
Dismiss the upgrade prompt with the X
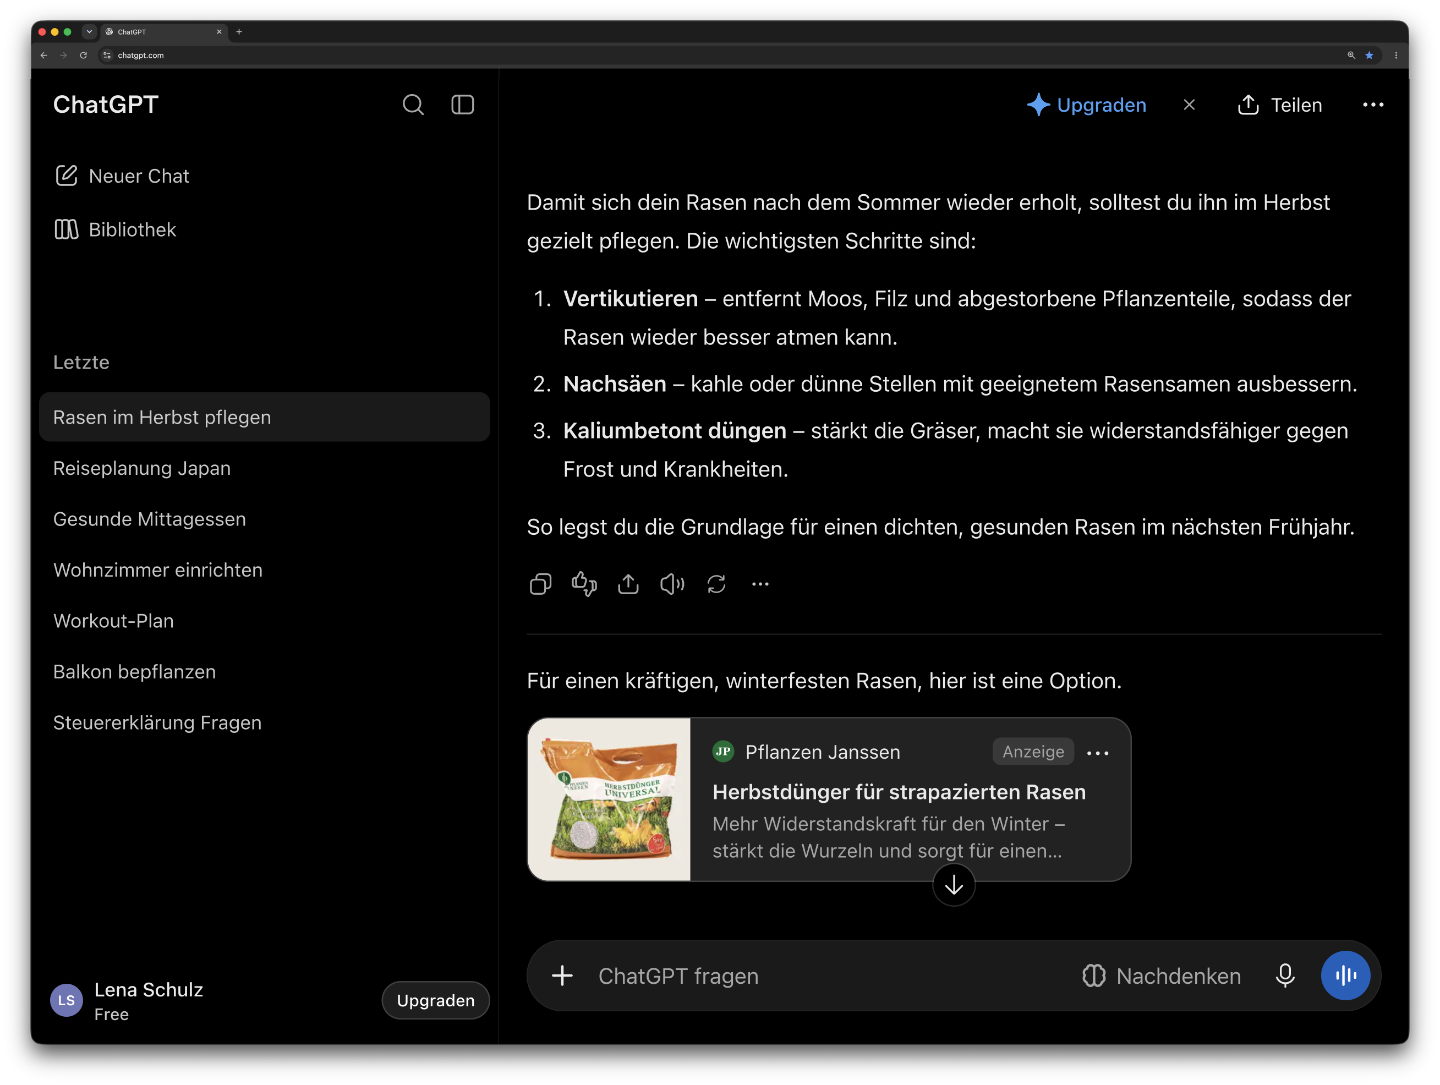click(1189, 105)
